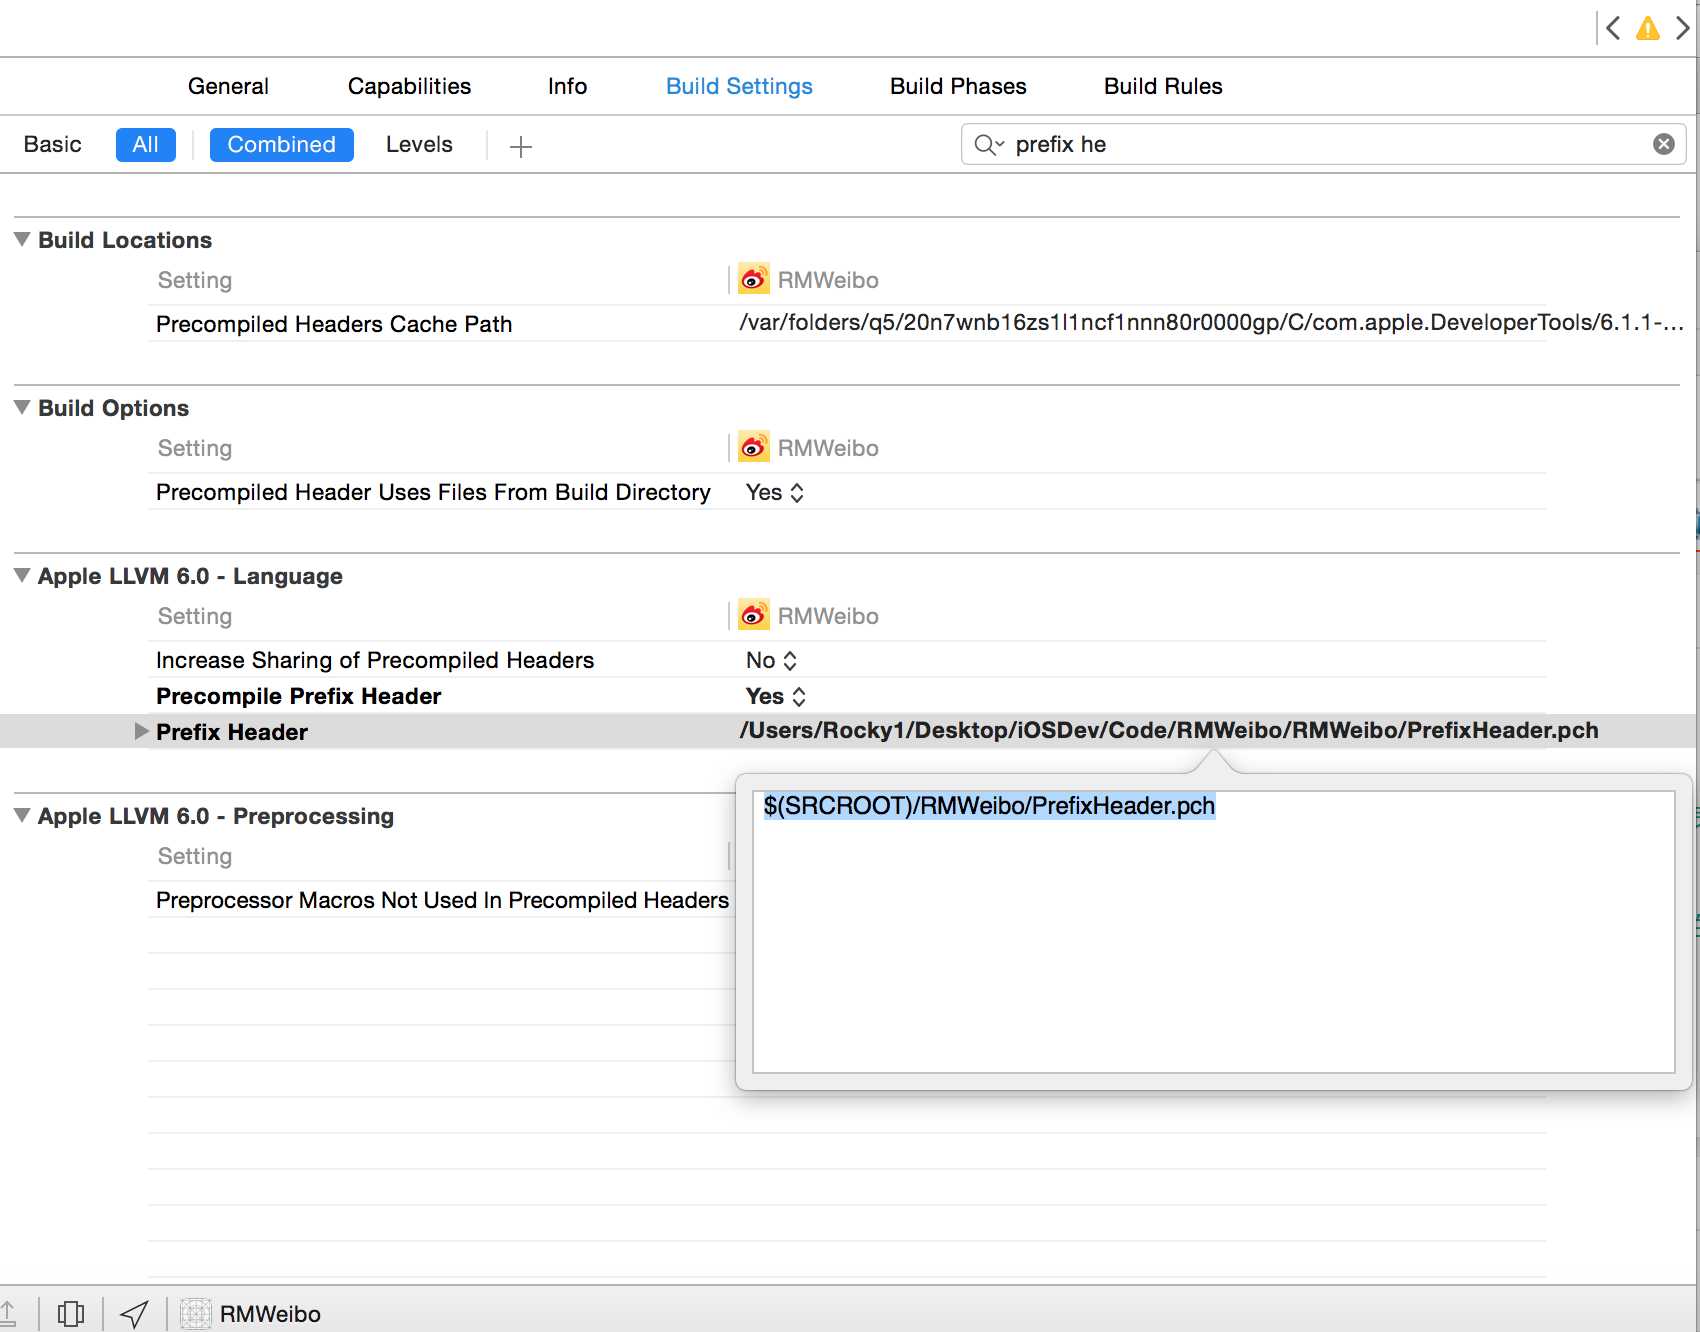Open Precompiled Header Uses Files Yes dropdown

[775, 492]
